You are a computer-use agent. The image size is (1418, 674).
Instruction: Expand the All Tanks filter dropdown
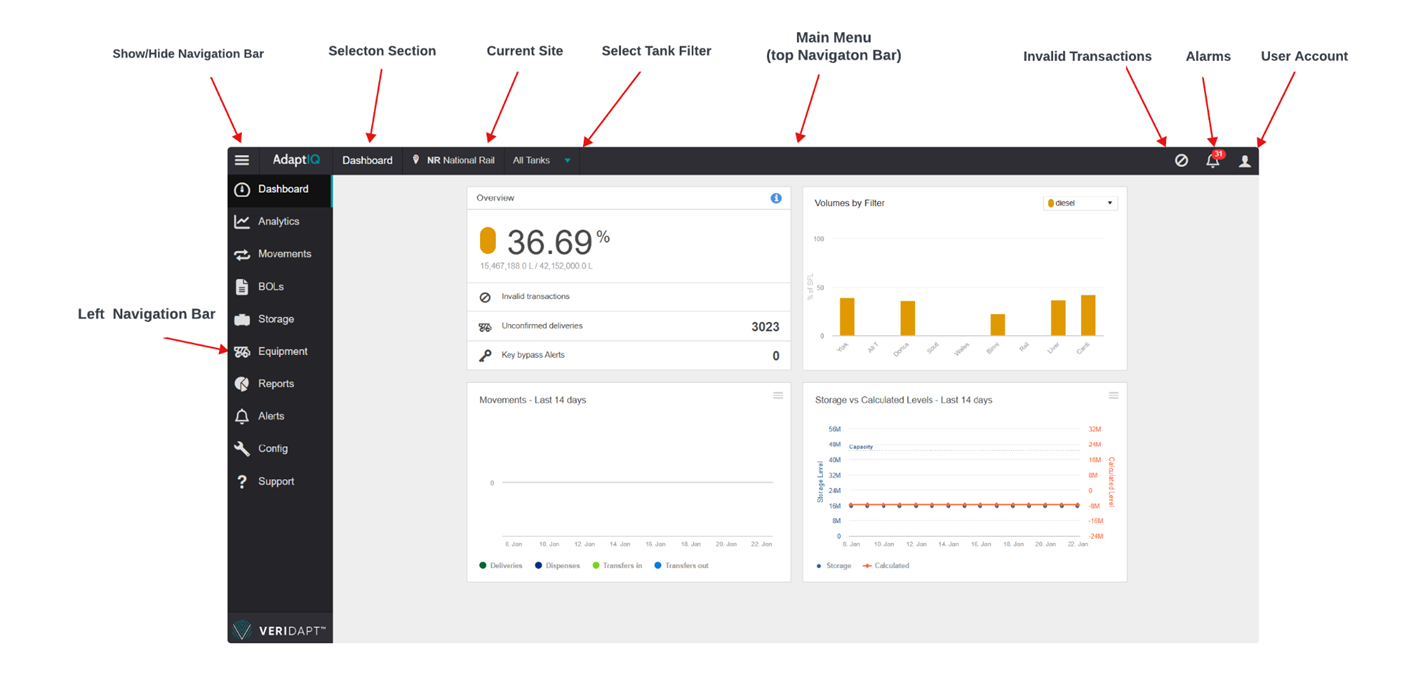click(x=541, y=161)
